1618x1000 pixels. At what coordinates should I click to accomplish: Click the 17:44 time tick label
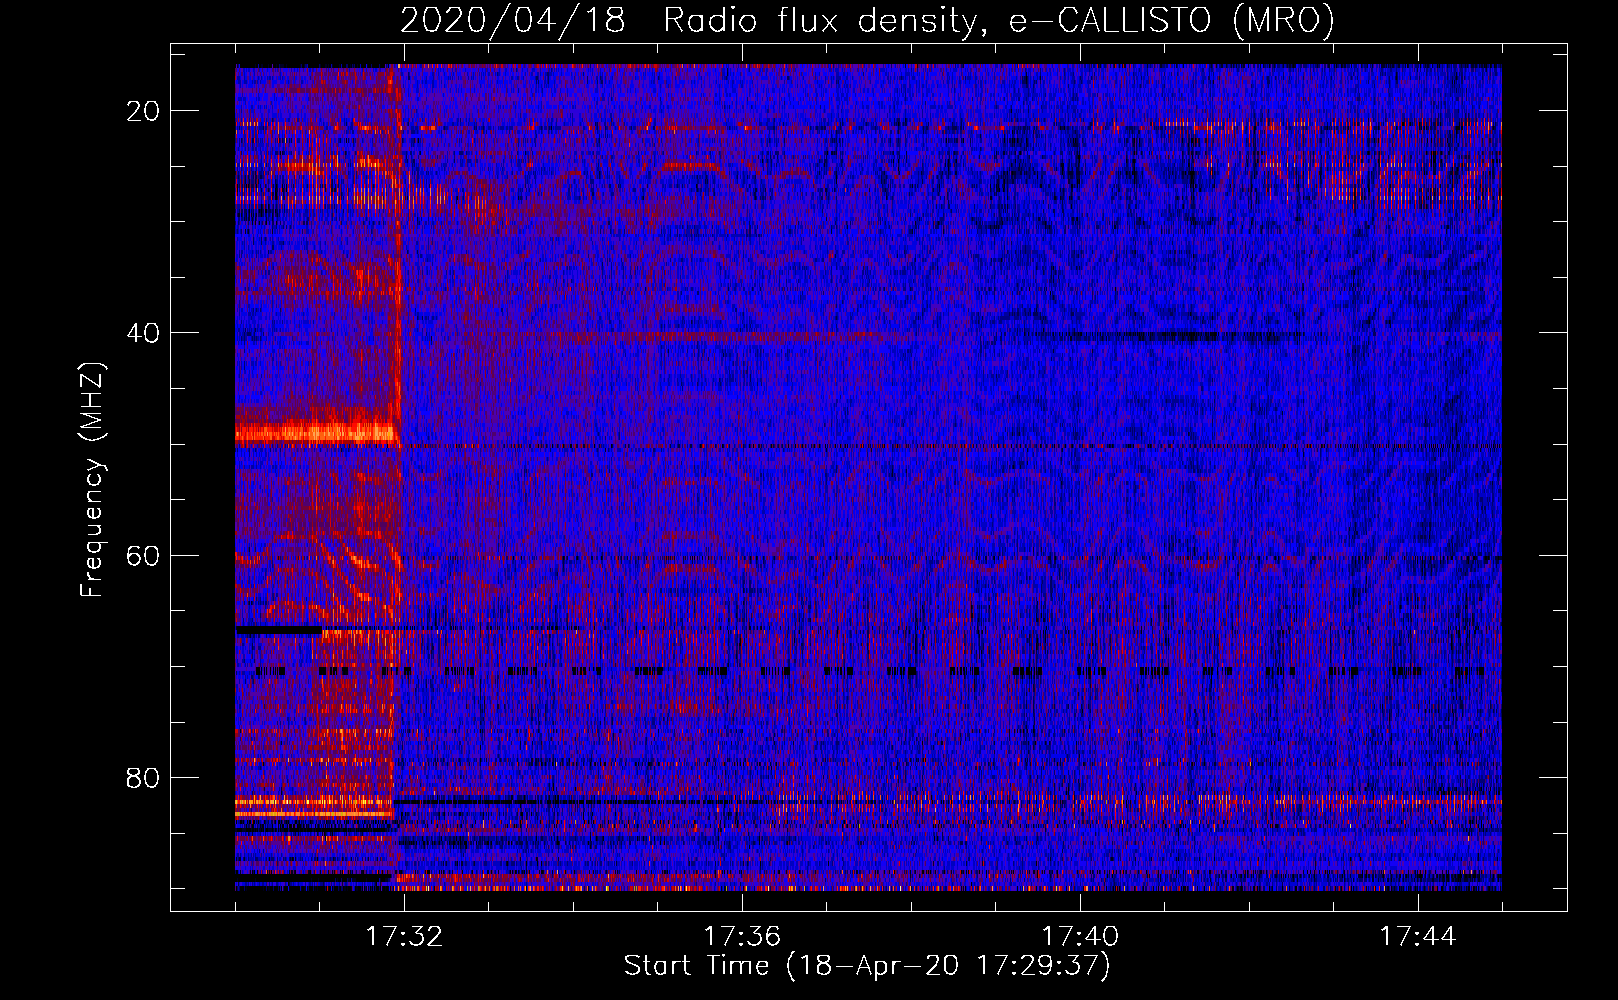pos(1418,936)
